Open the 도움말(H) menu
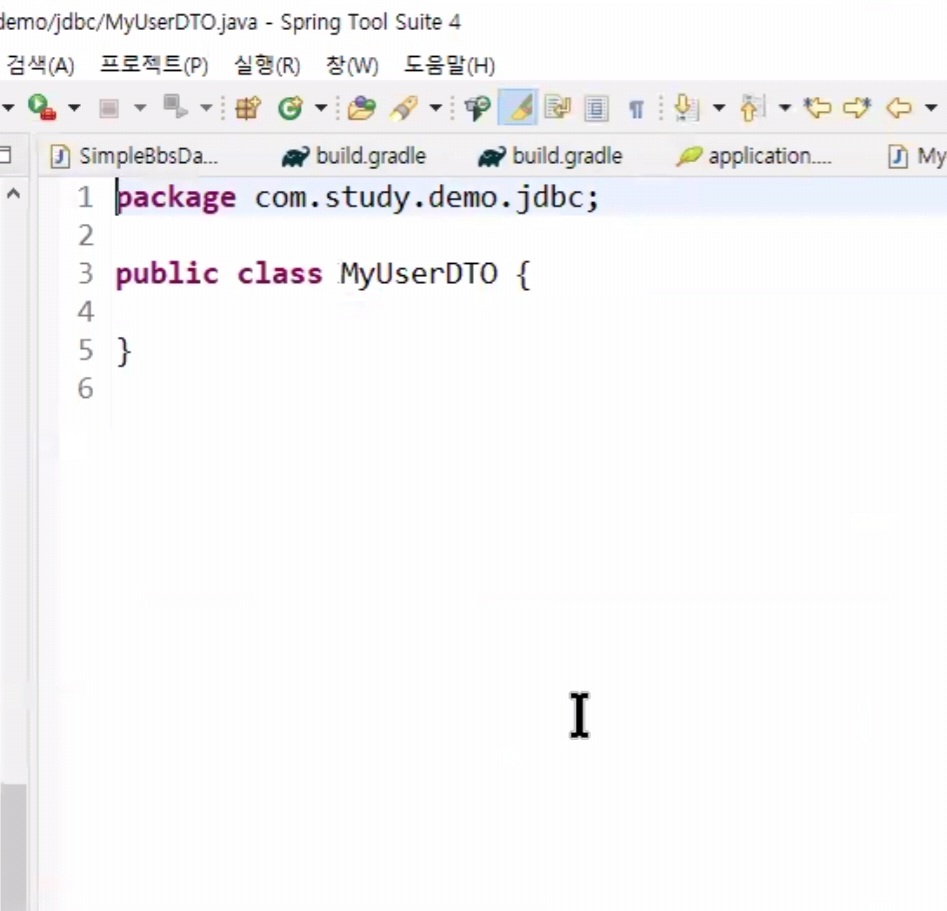 click(449, 65)
